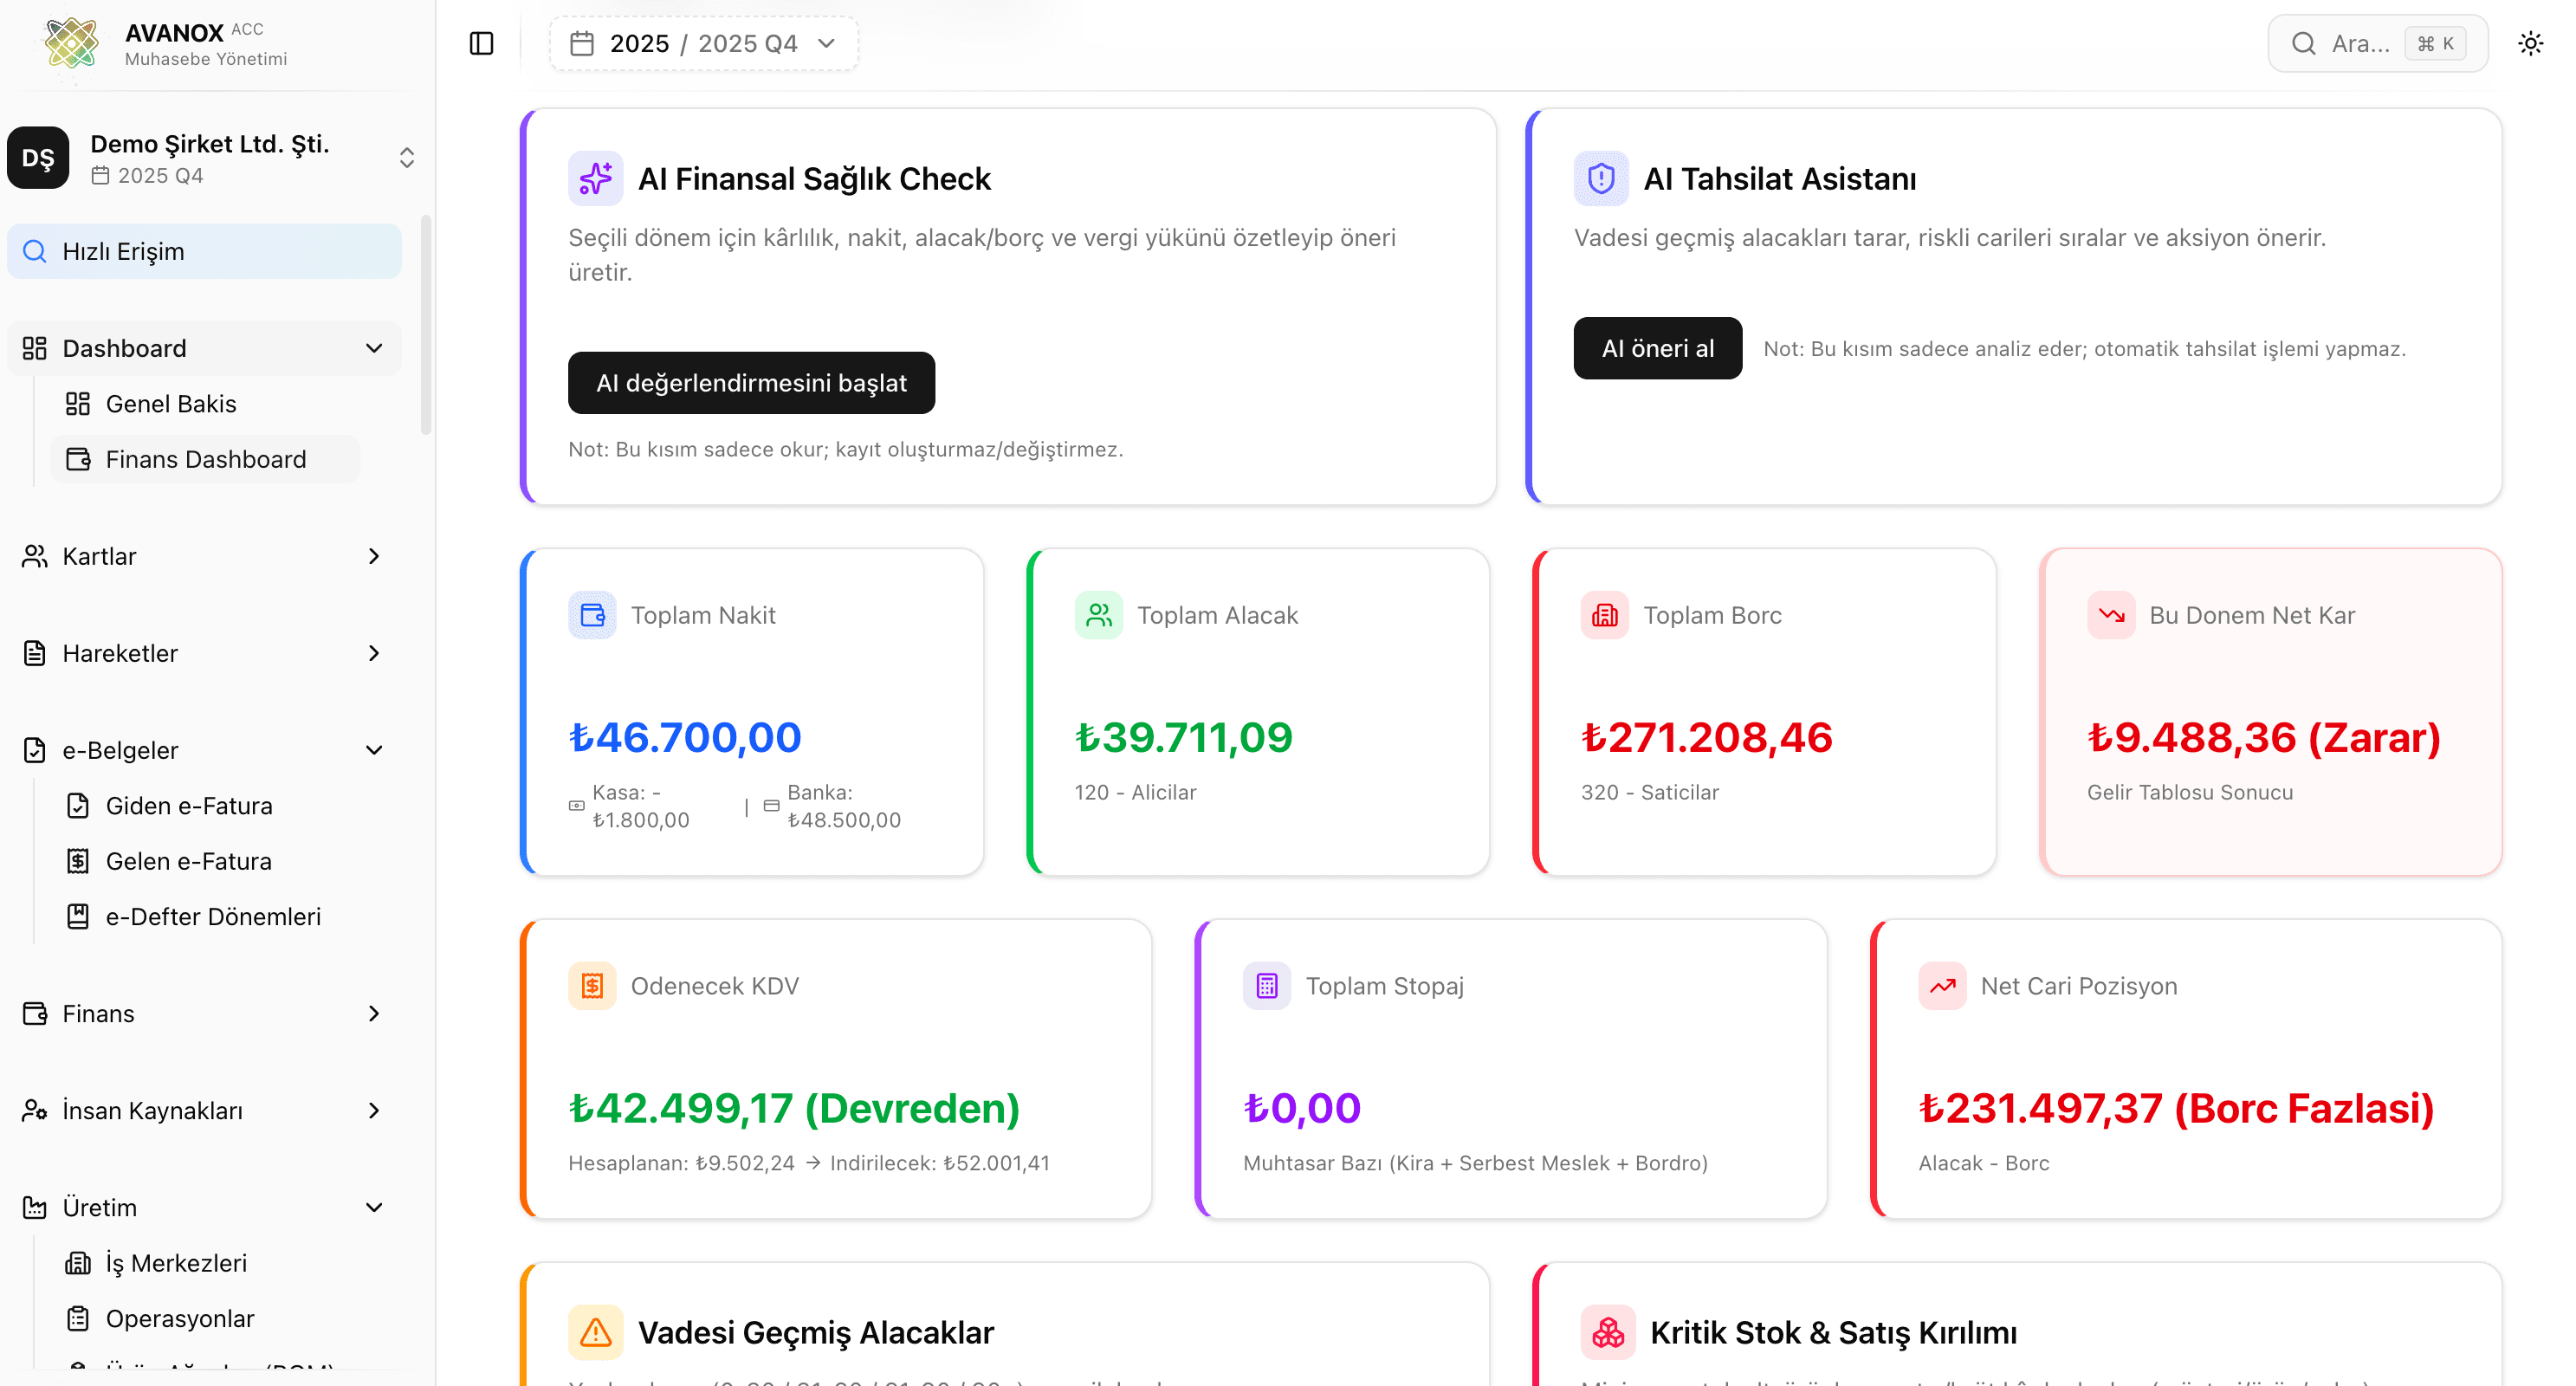Image resolution: width=2576 pixels, height=1386 pixels.
Task: Click the AI sparkle icon of Finansal Sağlık
Action: (595, 179)
